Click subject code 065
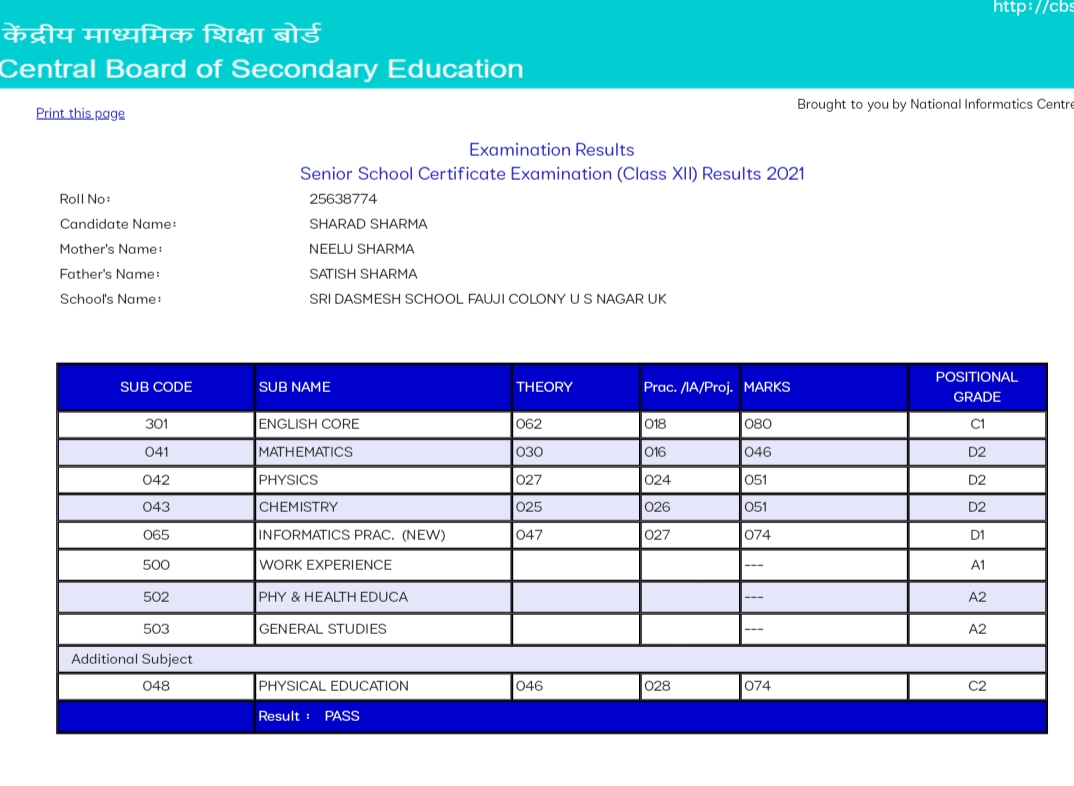Screen dimensions: 1074x786 tap(156, 535)
